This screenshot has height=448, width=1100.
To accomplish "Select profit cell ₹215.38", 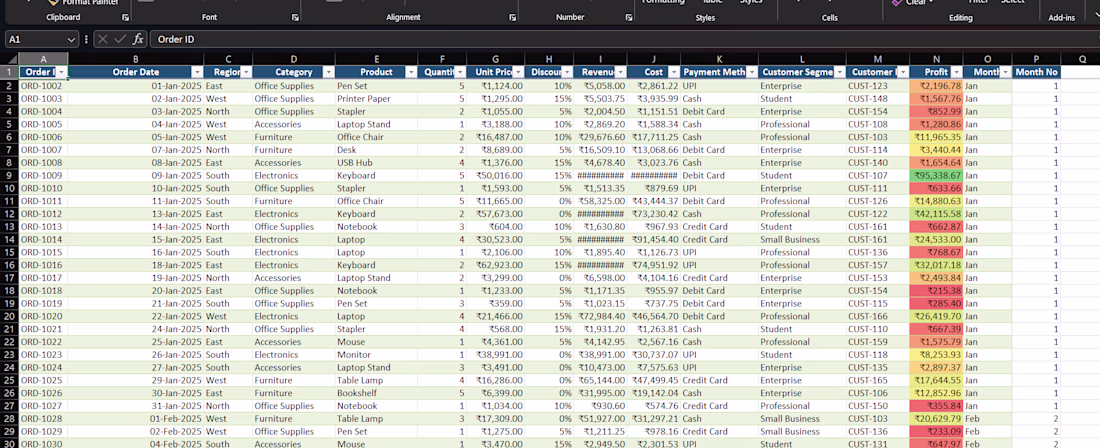I will click(x=937, y=291).
